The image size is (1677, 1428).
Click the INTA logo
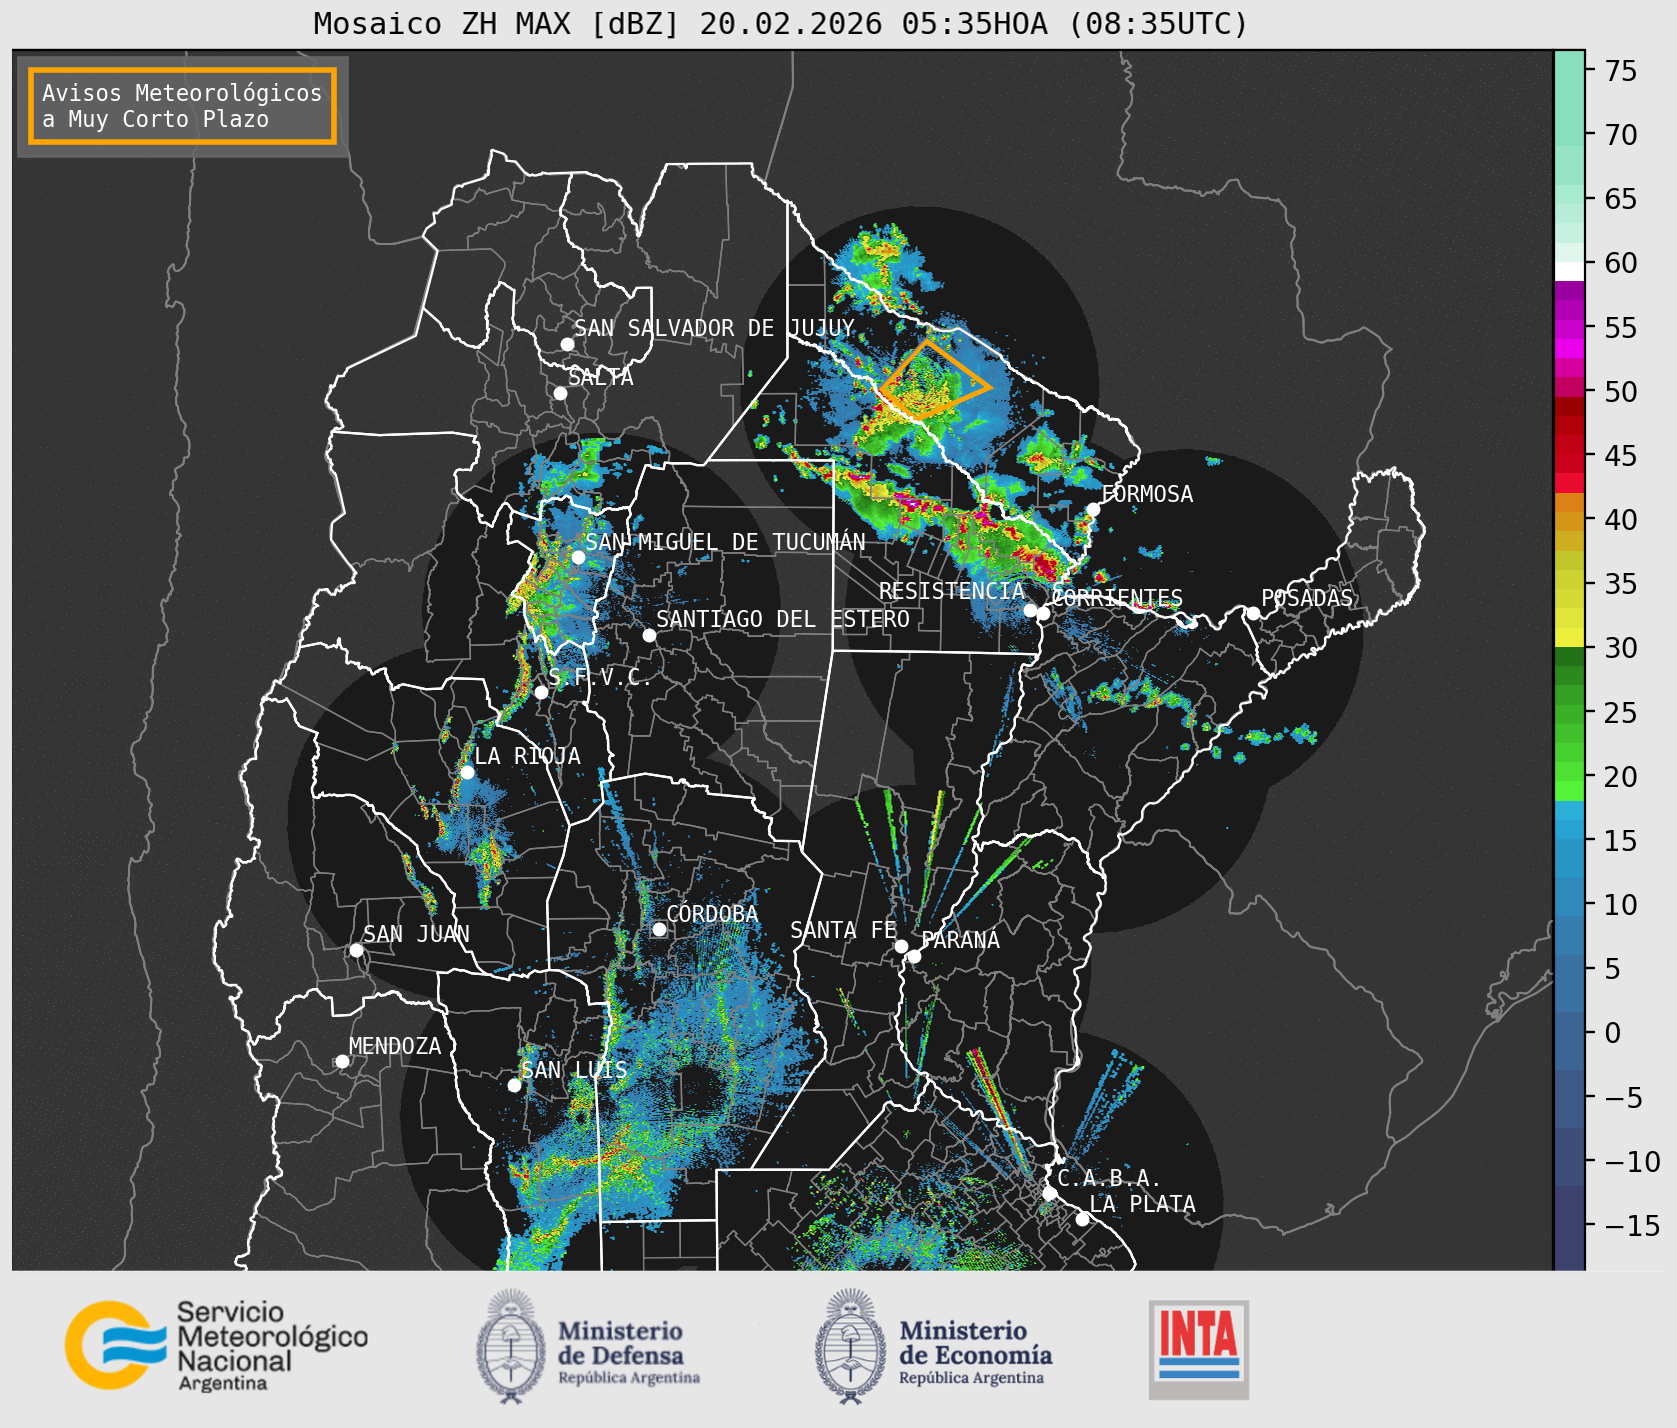pos(1198,1349)
